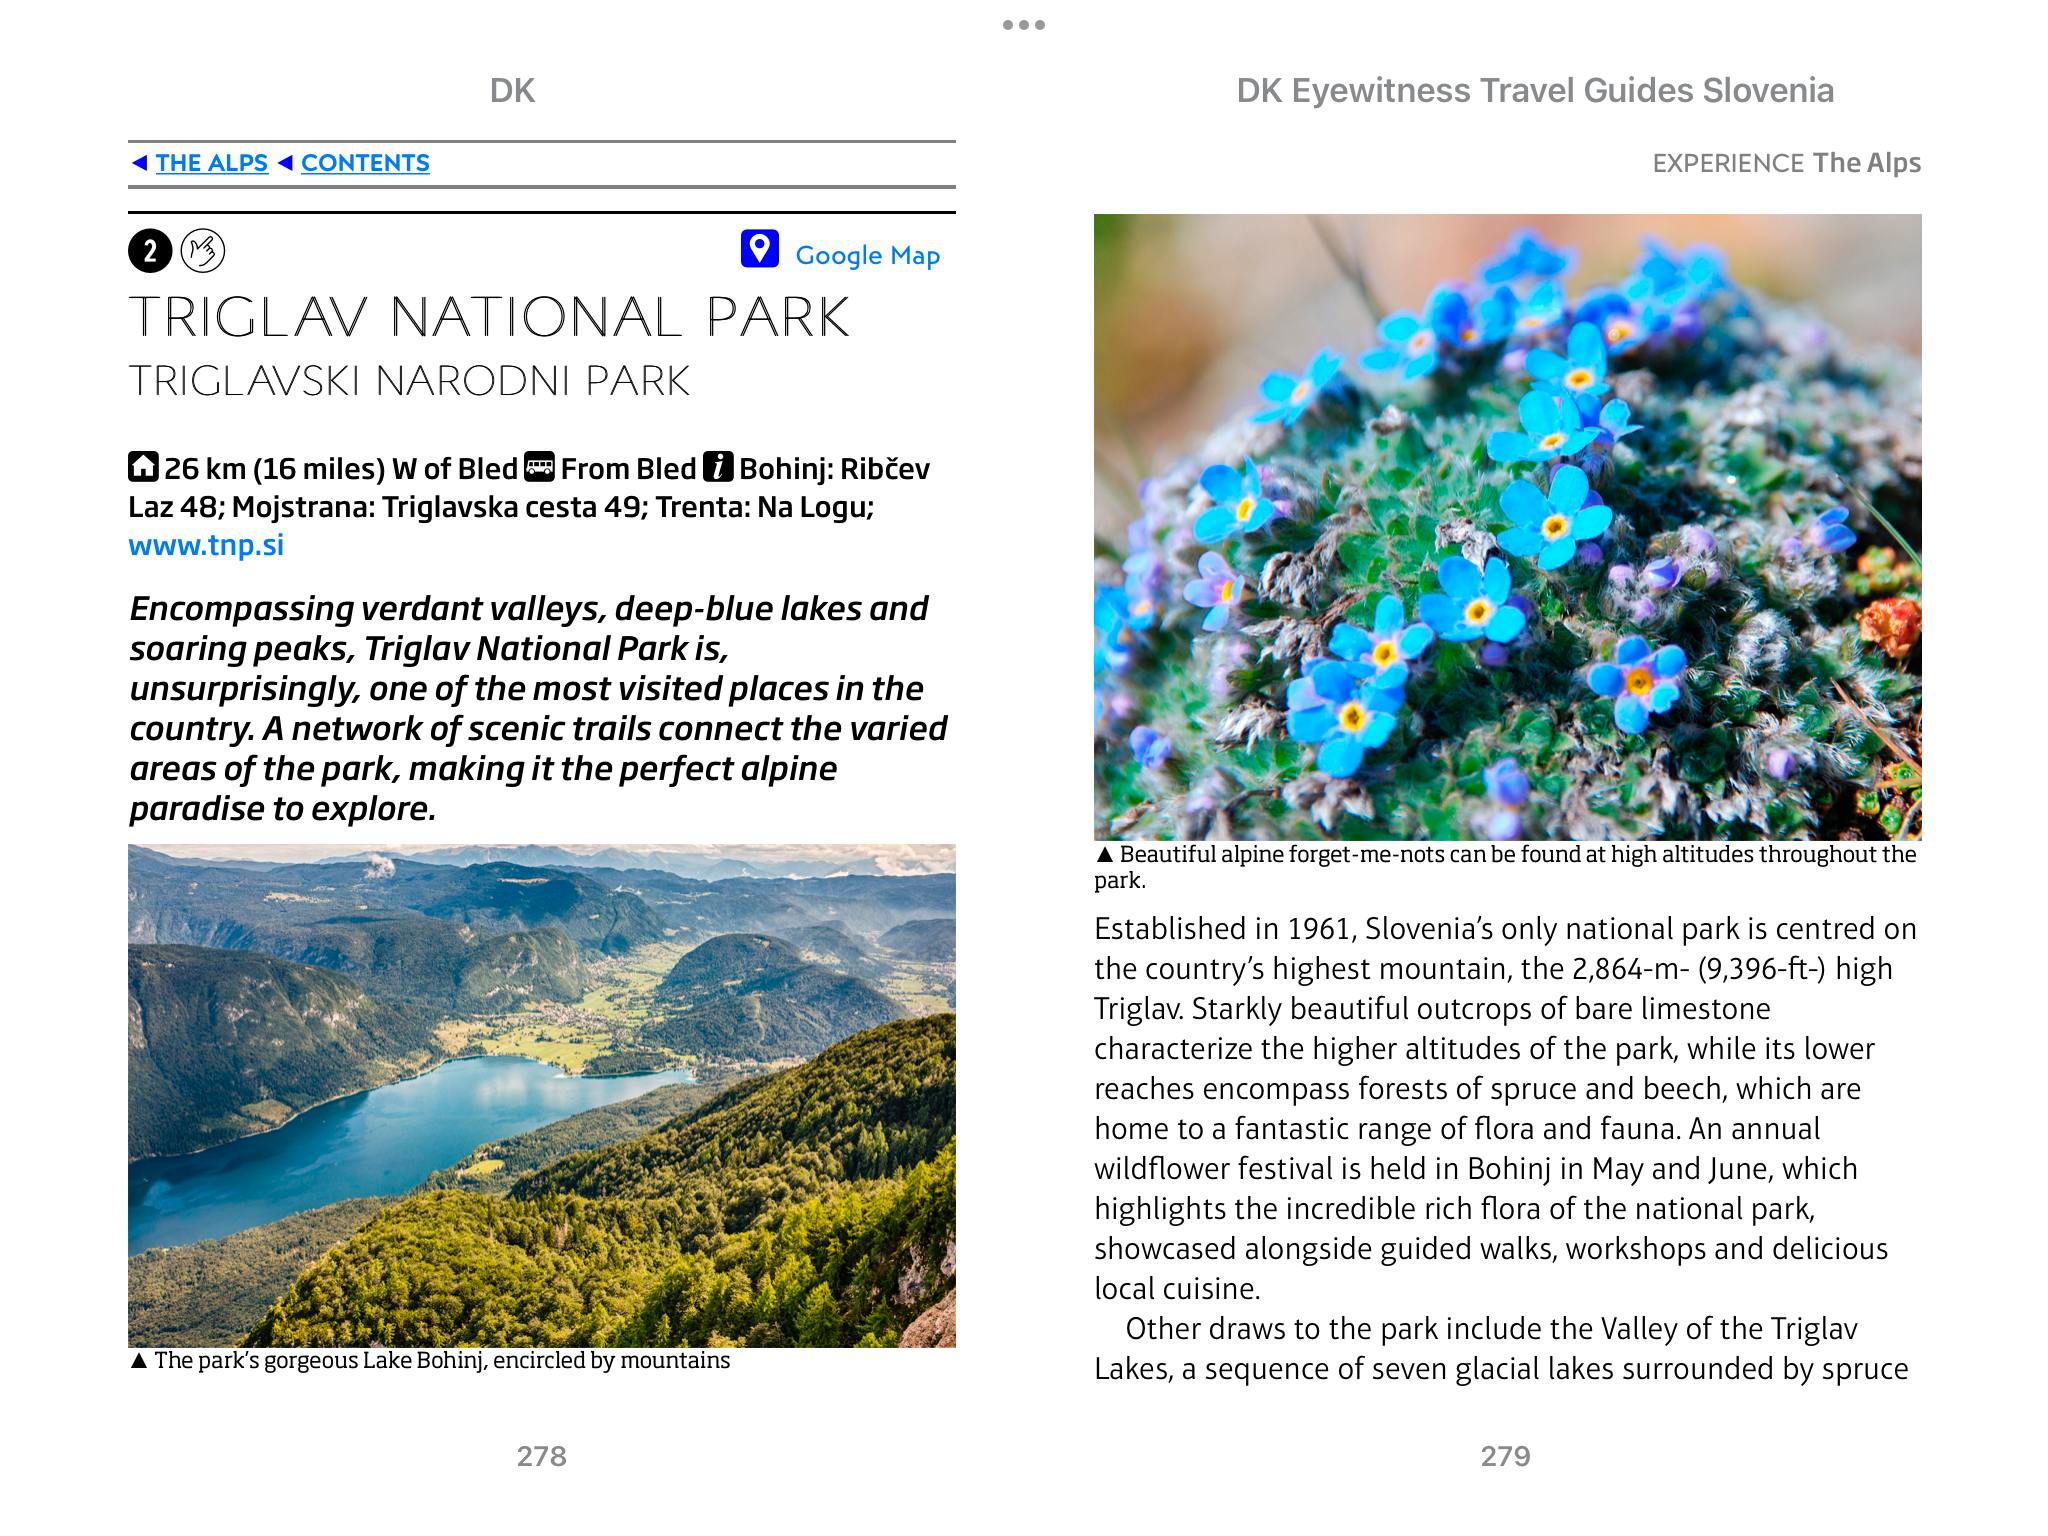Open the Lake Bohinj photo
Screen dimensions: 2048x1536
point(541,1095)
